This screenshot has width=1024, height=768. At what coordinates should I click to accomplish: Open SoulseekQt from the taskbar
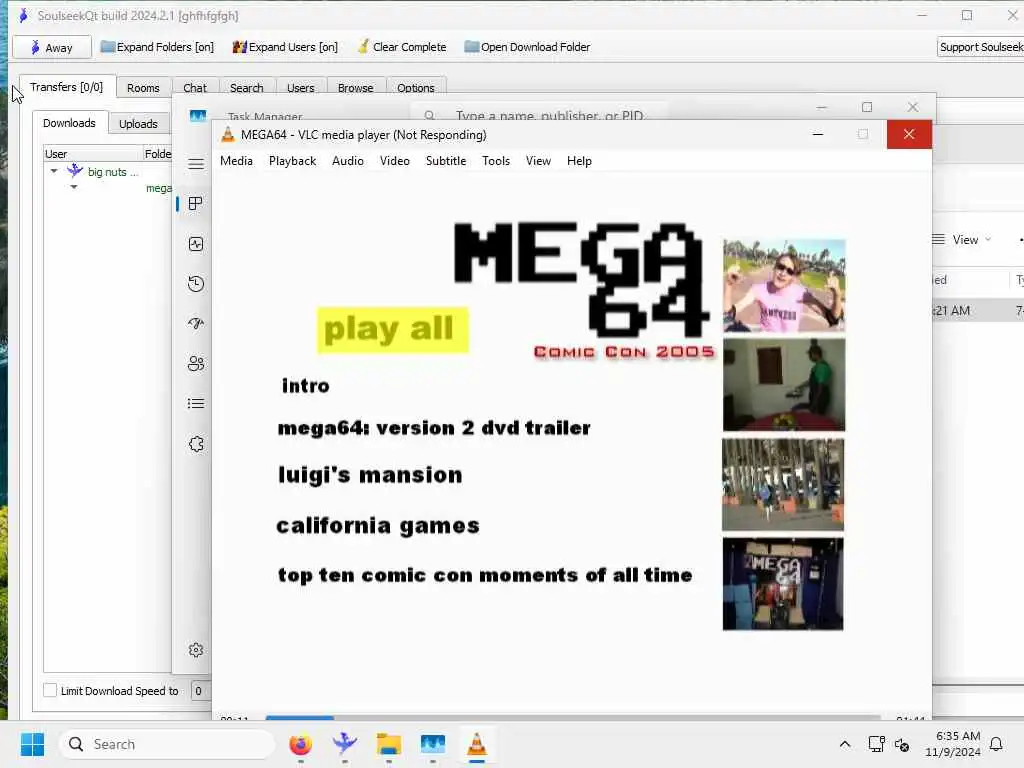(x=344, y=744)
